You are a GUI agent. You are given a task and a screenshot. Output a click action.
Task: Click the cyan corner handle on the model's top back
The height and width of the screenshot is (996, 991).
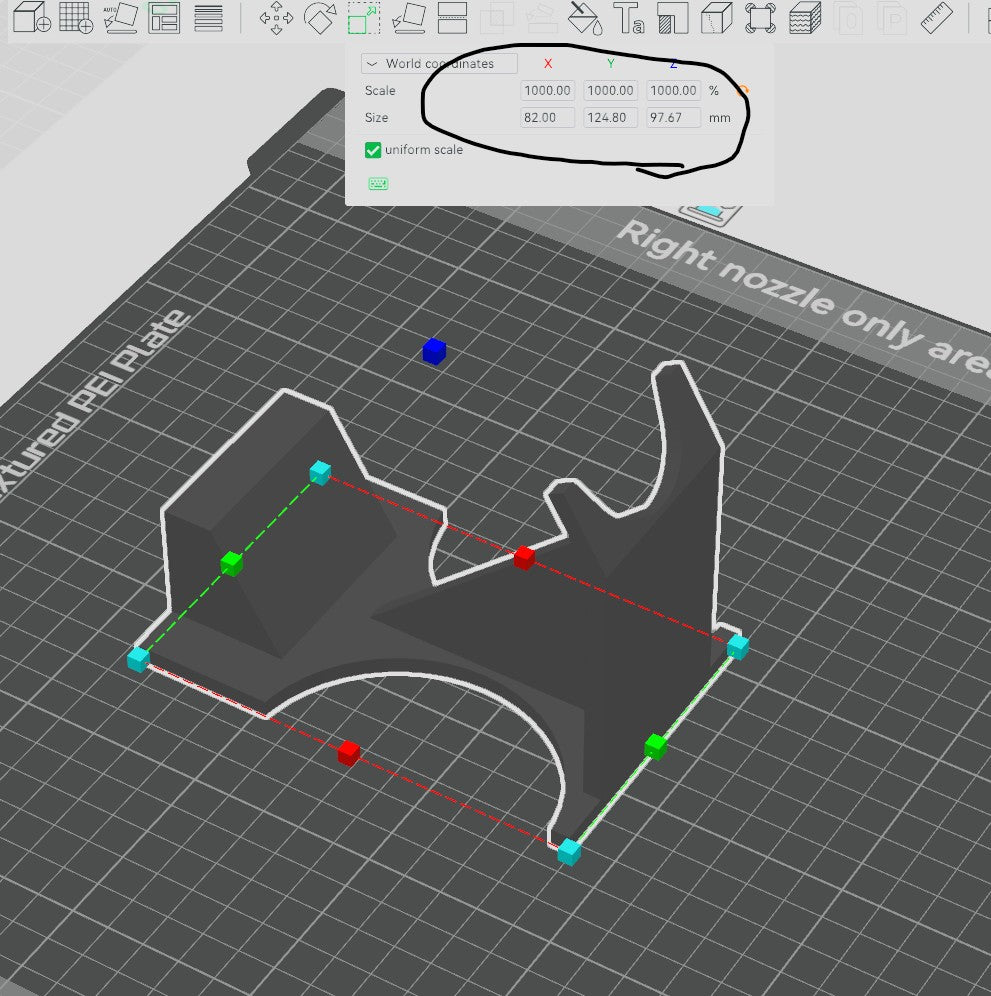(x=320, y=473)
